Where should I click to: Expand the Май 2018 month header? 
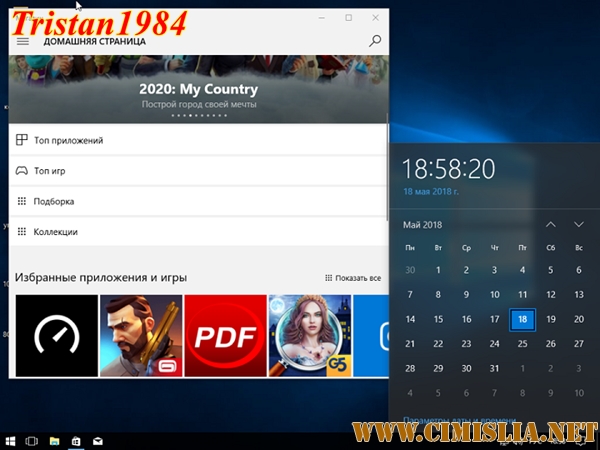point(423,225)
